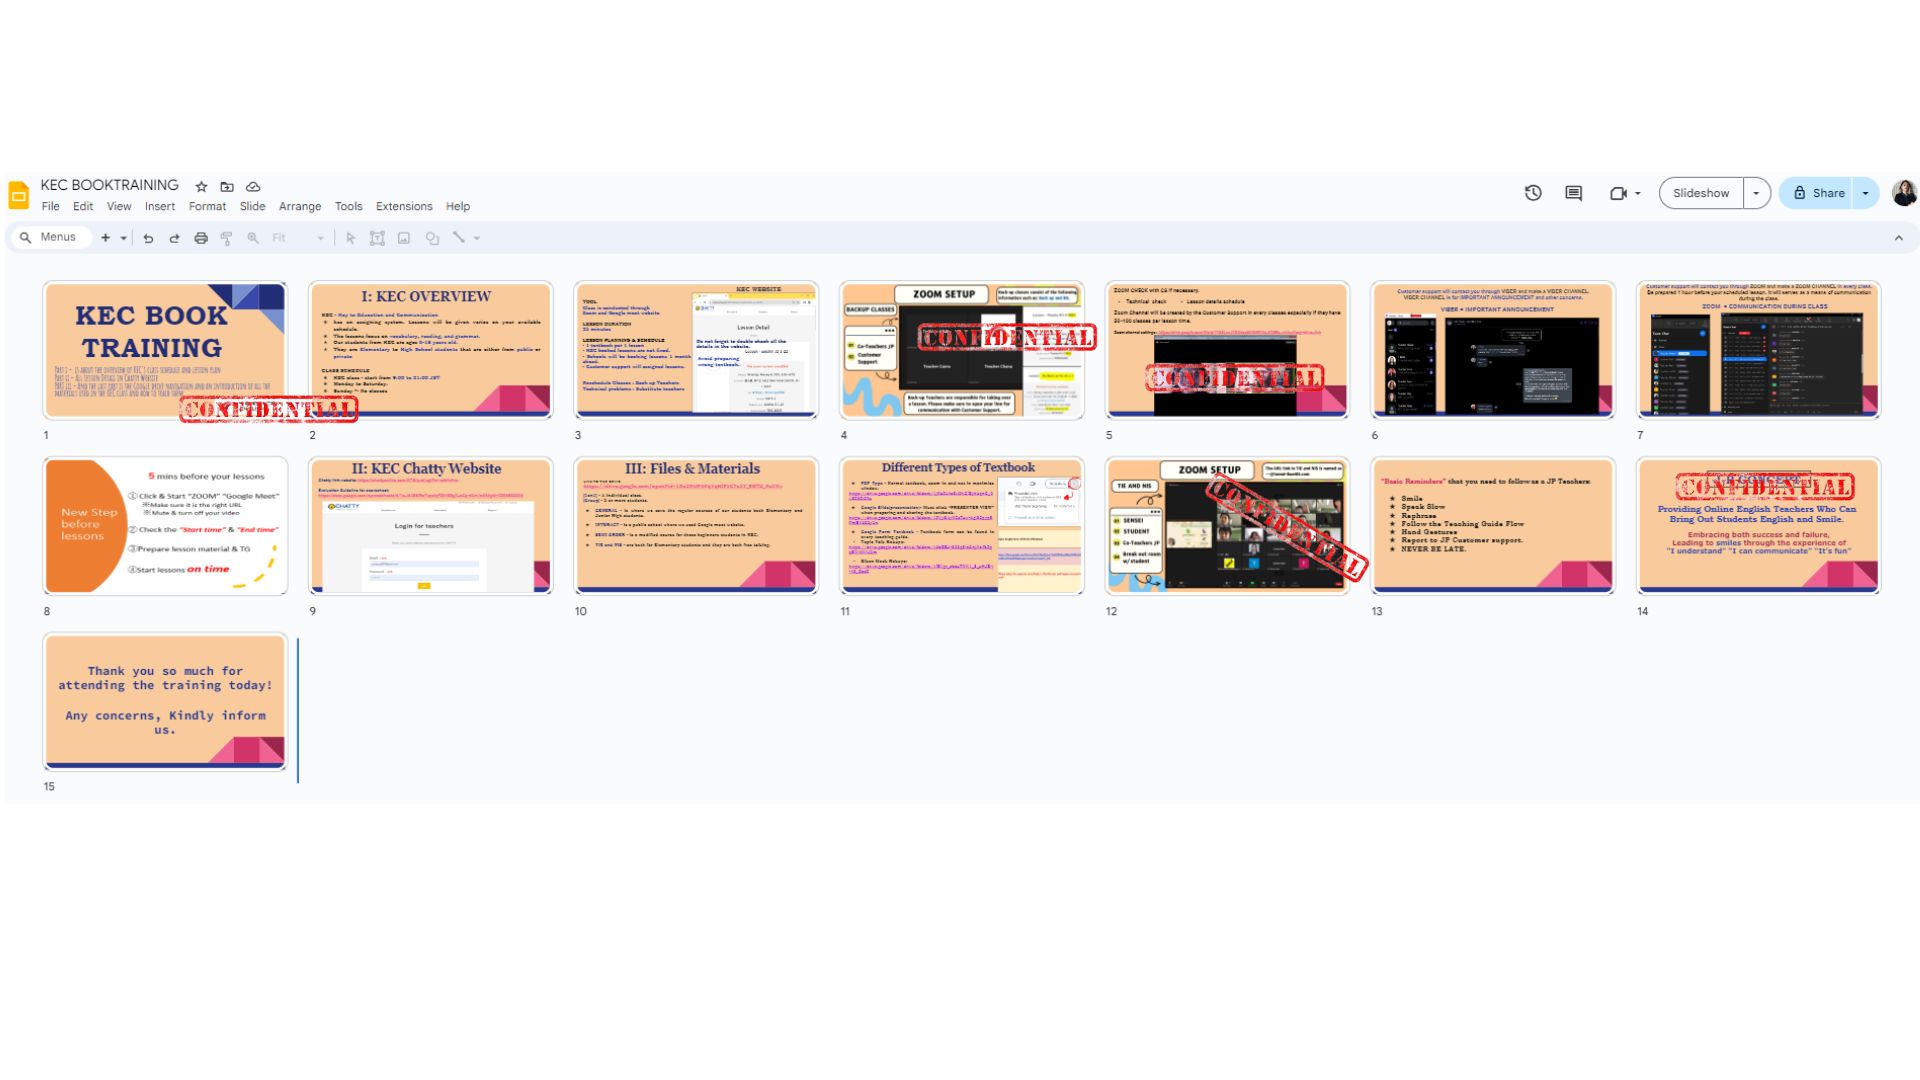The width and height of the screenshot is (1920, 1080).
Task: Click the print icon
Action: click(x=201, y=238)
